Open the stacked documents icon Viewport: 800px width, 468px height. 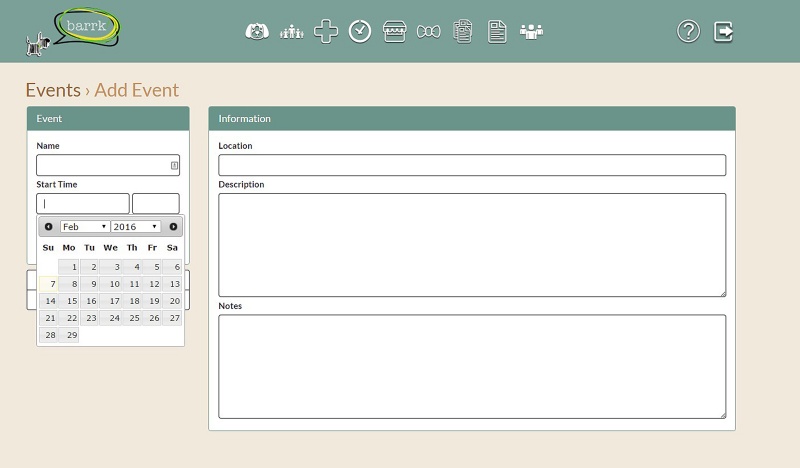coord(463,32)
